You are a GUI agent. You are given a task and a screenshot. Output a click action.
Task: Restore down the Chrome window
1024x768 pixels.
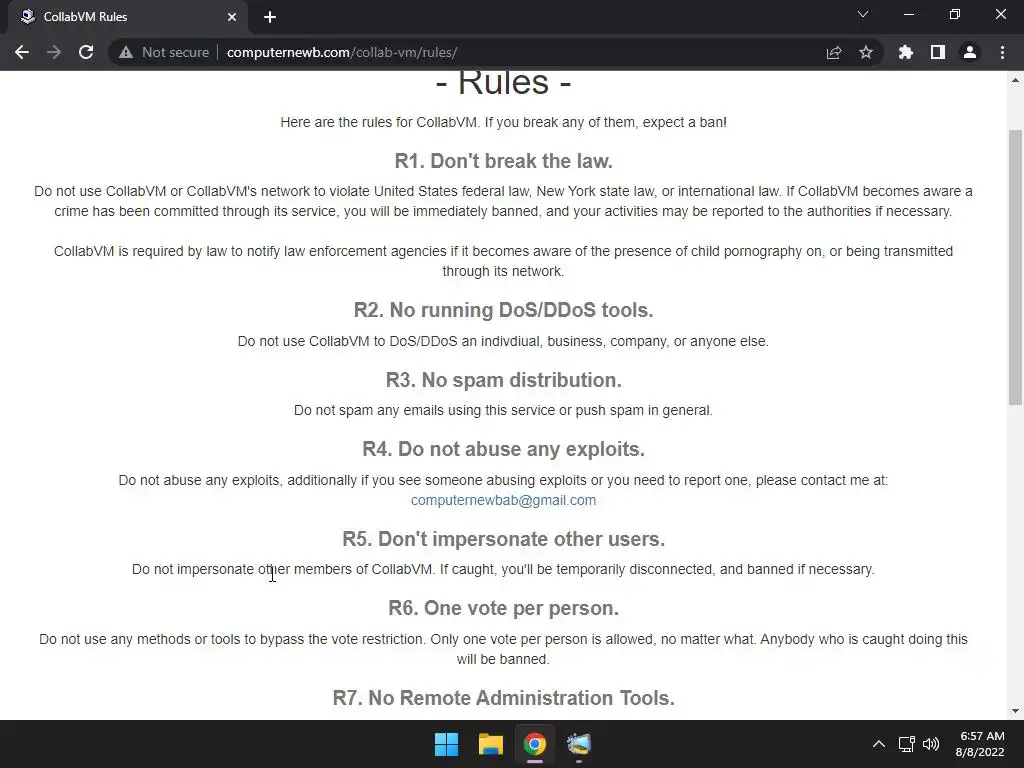(x=955, y=14)
